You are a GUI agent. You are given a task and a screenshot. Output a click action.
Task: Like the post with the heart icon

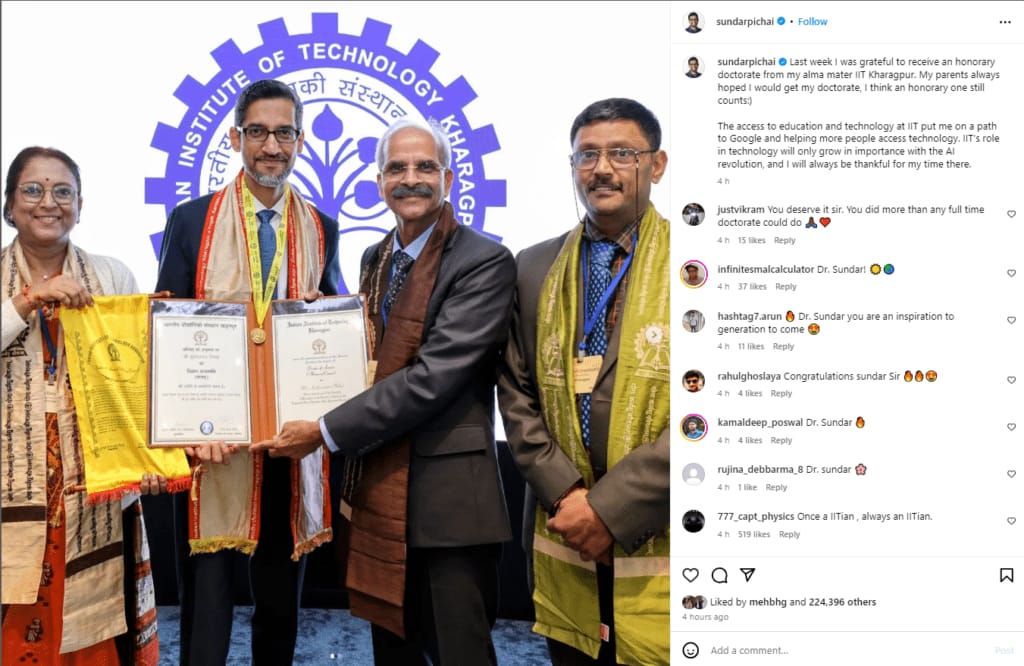690,575
